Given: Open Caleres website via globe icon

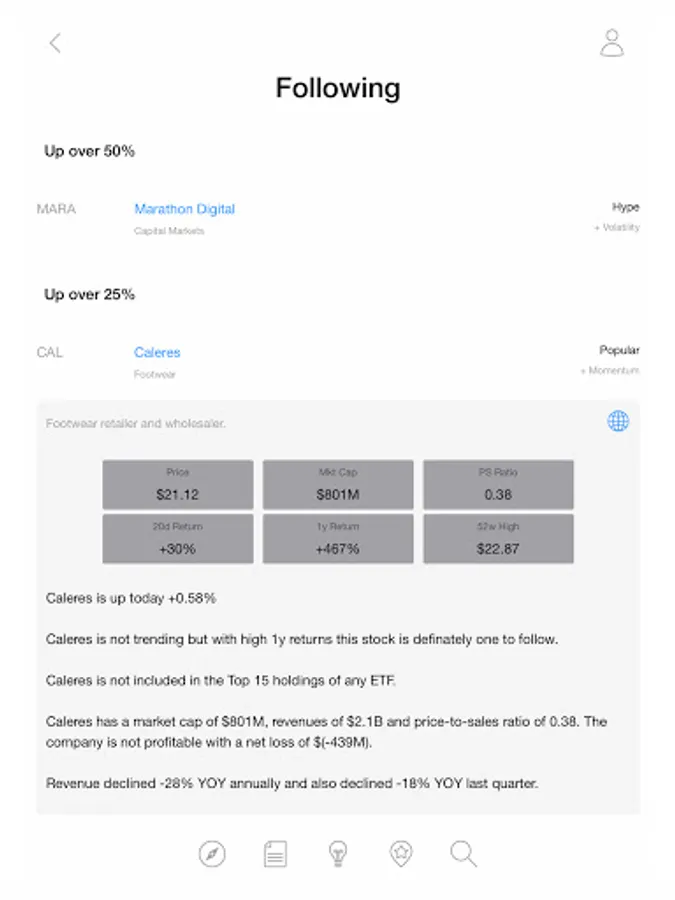Looking at the screenshot, I should (x=618, y=421).
